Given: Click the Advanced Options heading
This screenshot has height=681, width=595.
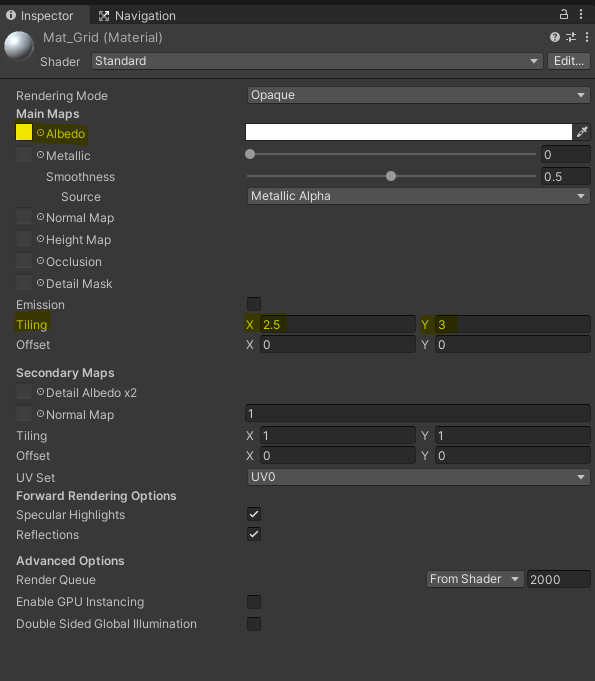Looking at the screenshot, I should click(x=70, y=561).
